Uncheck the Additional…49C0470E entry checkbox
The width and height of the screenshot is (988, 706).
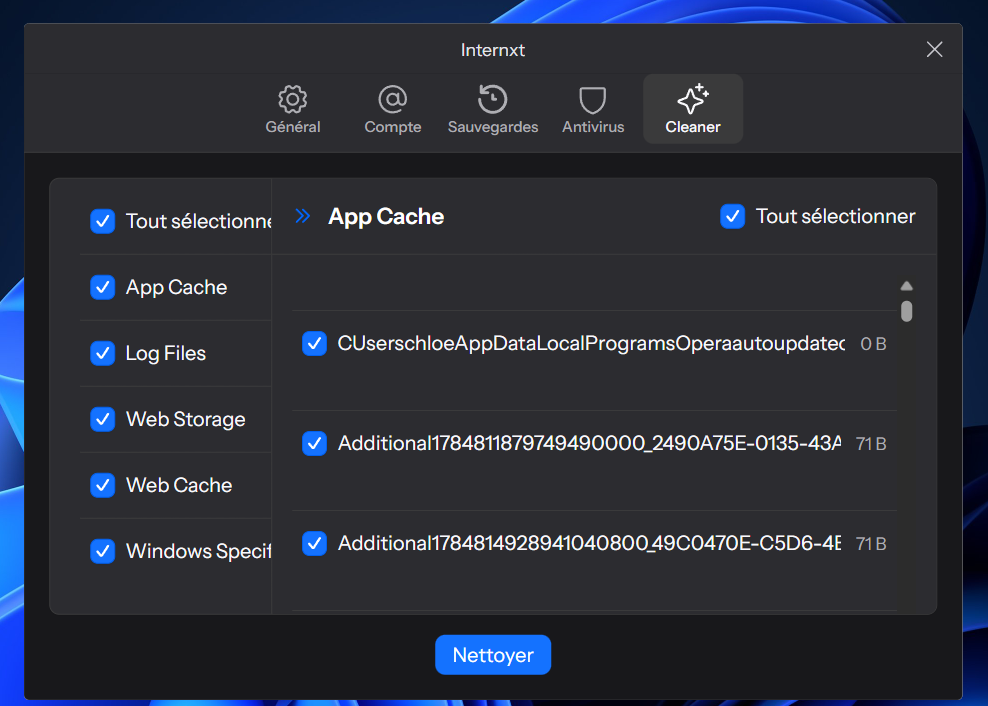click(314, 543)
